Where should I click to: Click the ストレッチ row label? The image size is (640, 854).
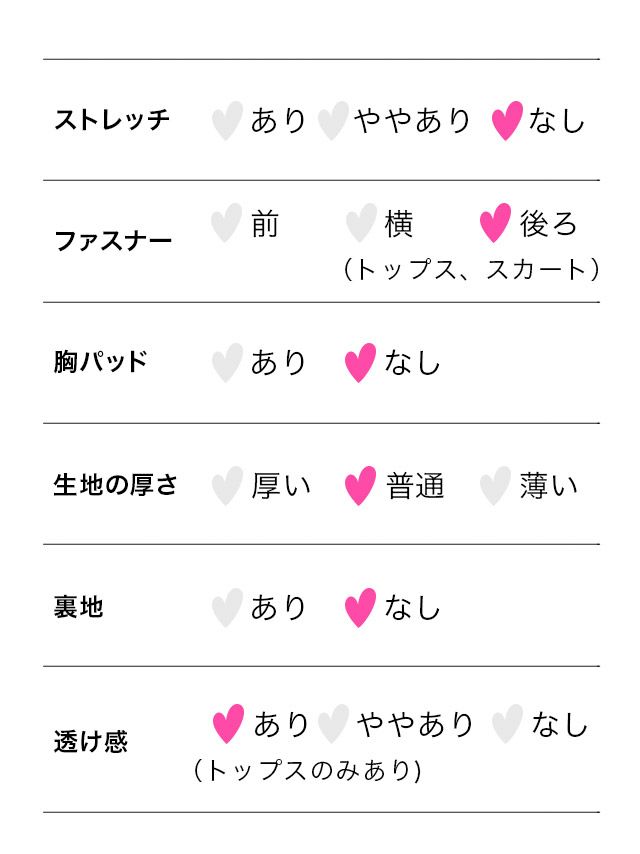click(112, 121)
